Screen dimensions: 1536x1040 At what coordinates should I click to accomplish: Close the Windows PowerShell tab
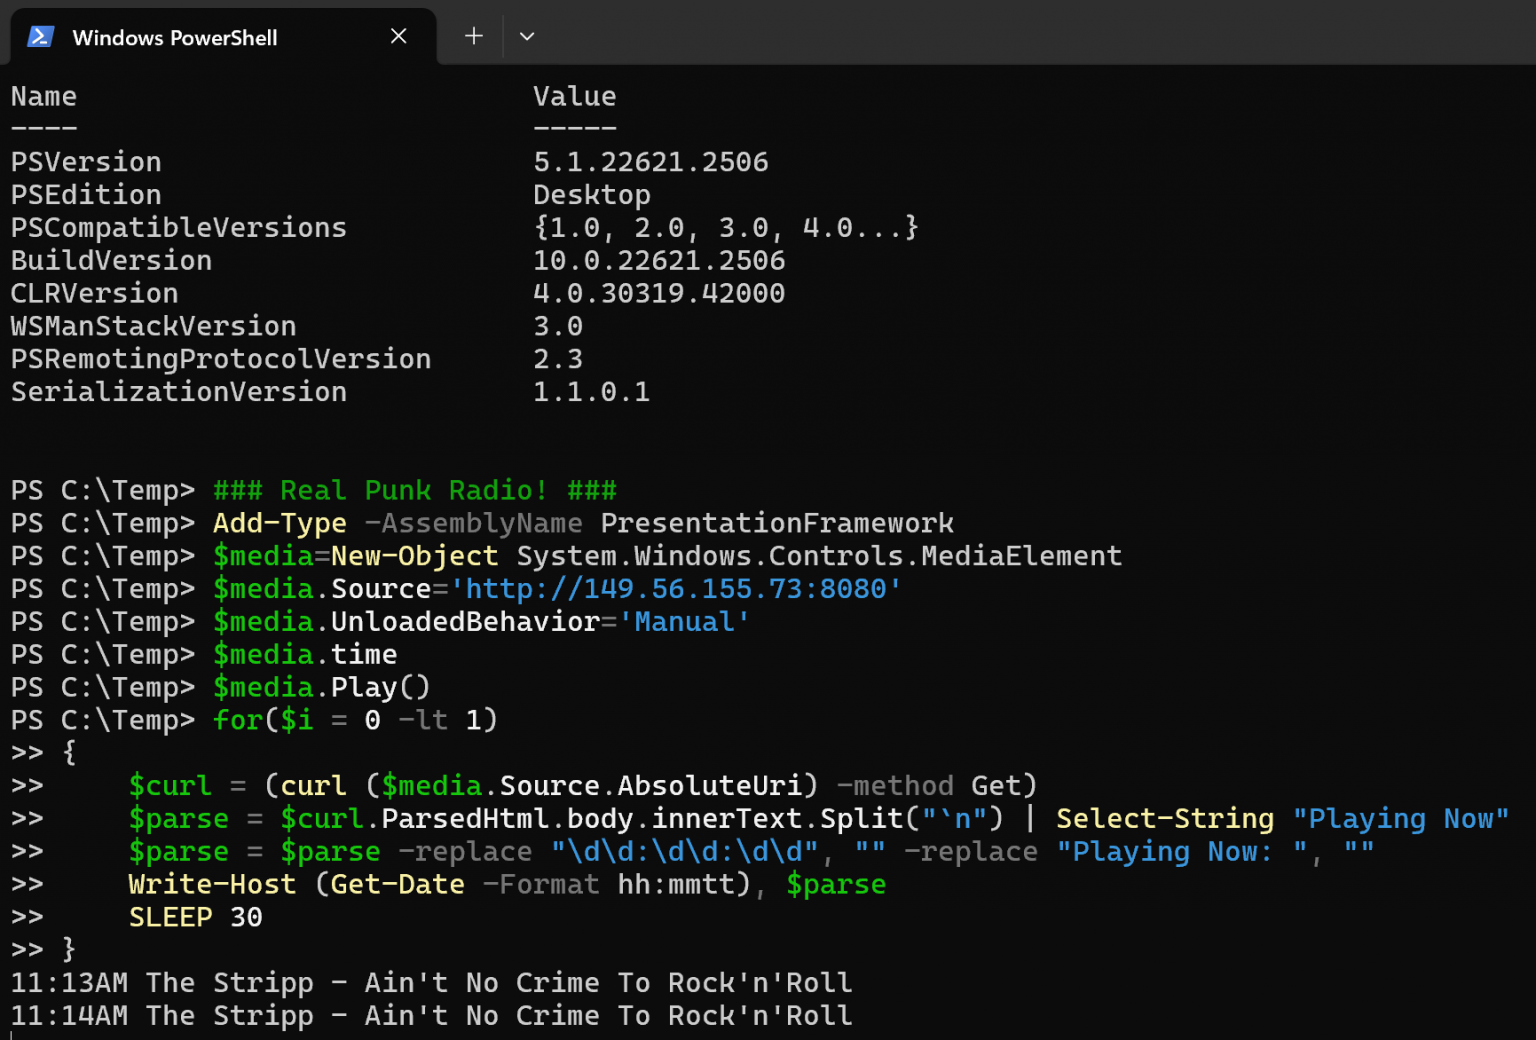[398, 36]
